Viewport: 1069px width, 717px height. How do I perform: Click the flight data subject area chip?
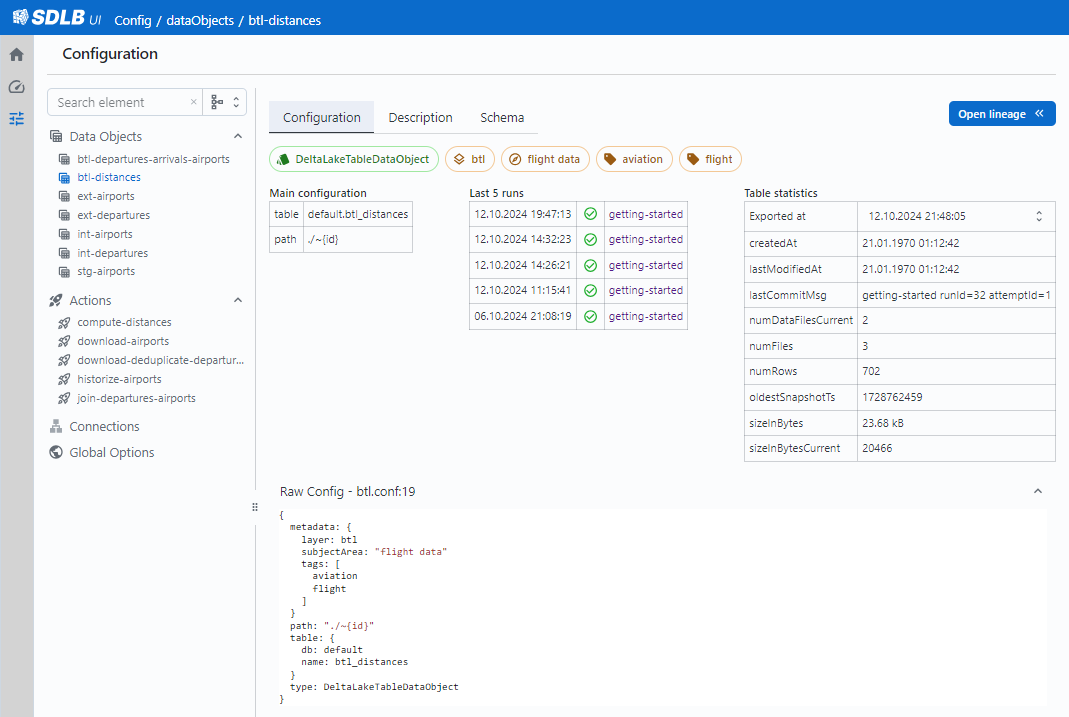(x=544, y=159)
